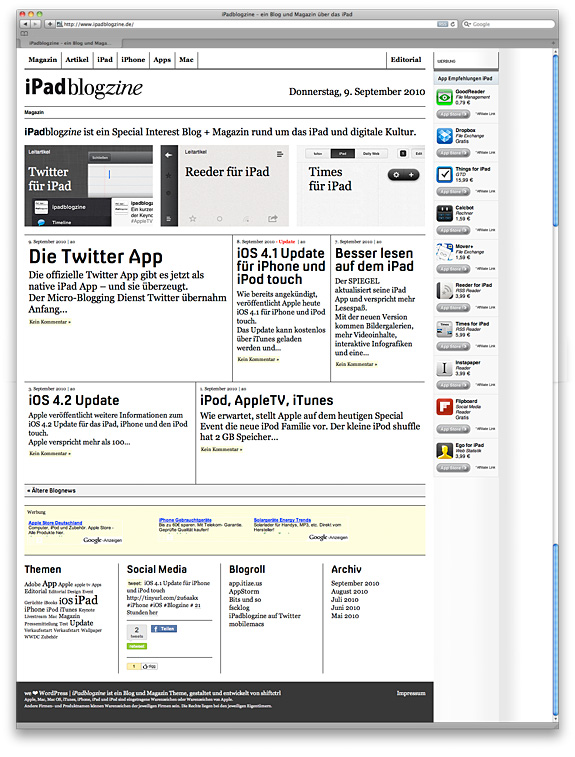Viewport: 575px width, 757px height.
Task: Open the app.itize.us blogroll link
Action: tap(245, 583)
